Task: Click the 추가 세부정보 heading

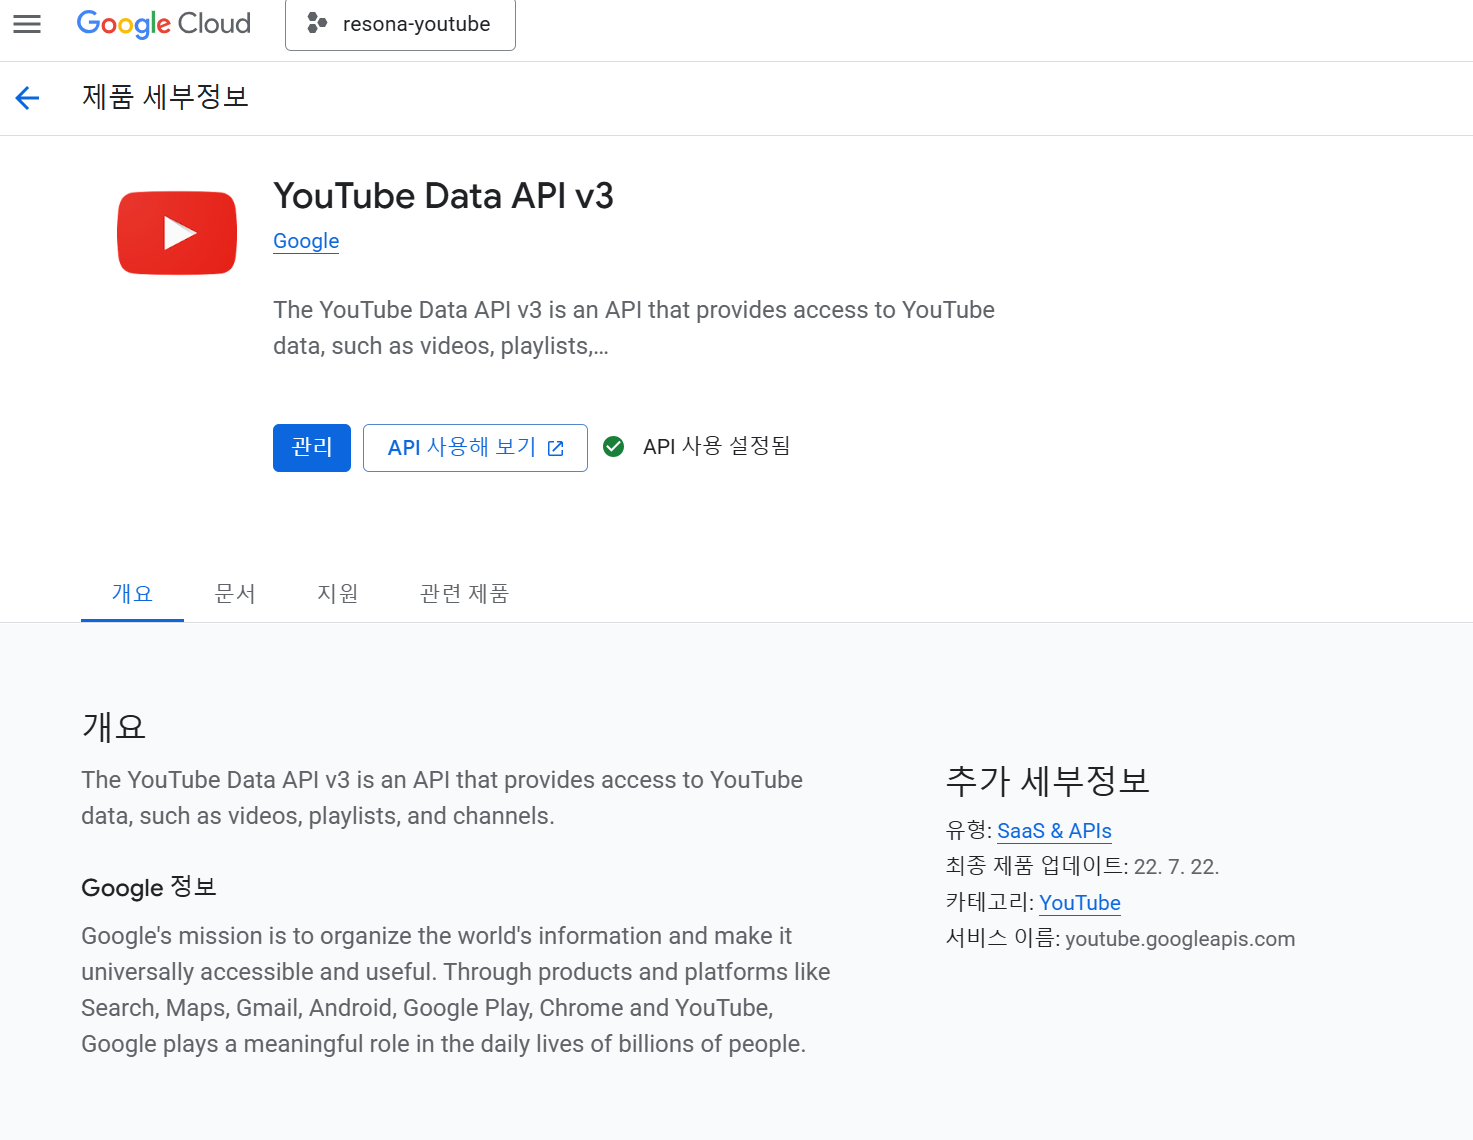Action: point(1048,781)
